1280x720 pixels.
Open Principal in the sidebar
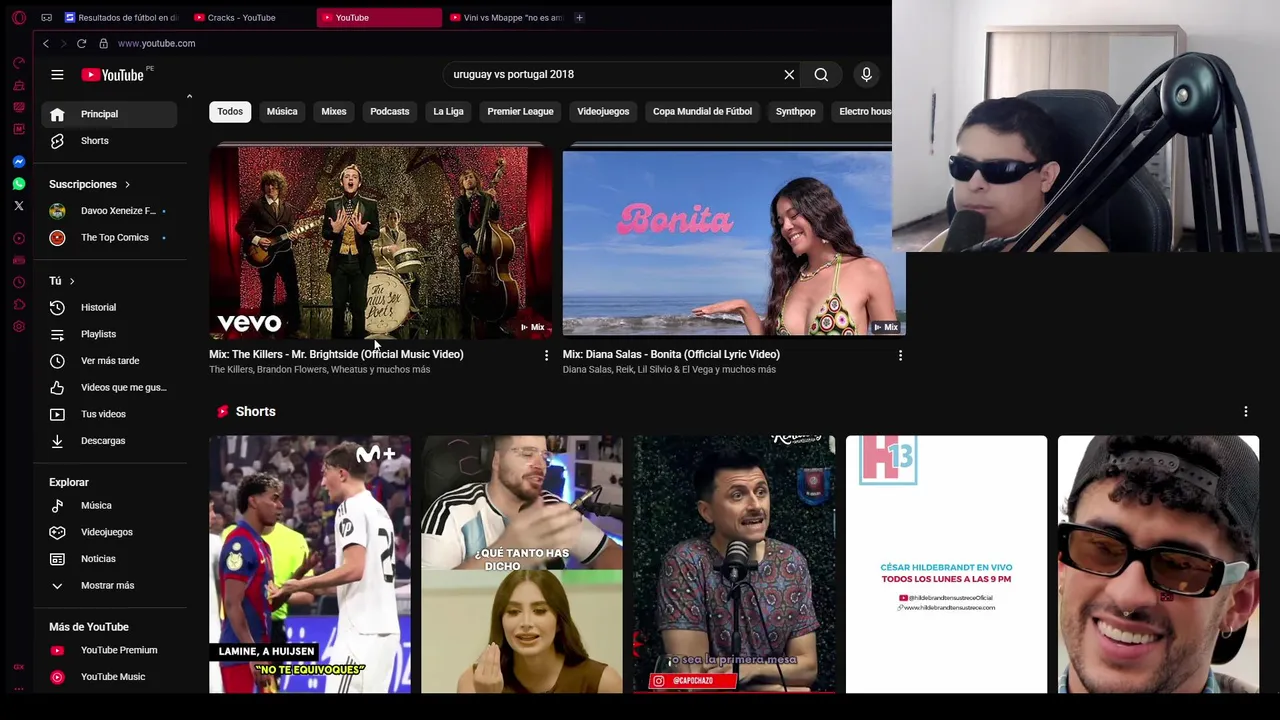110,114
